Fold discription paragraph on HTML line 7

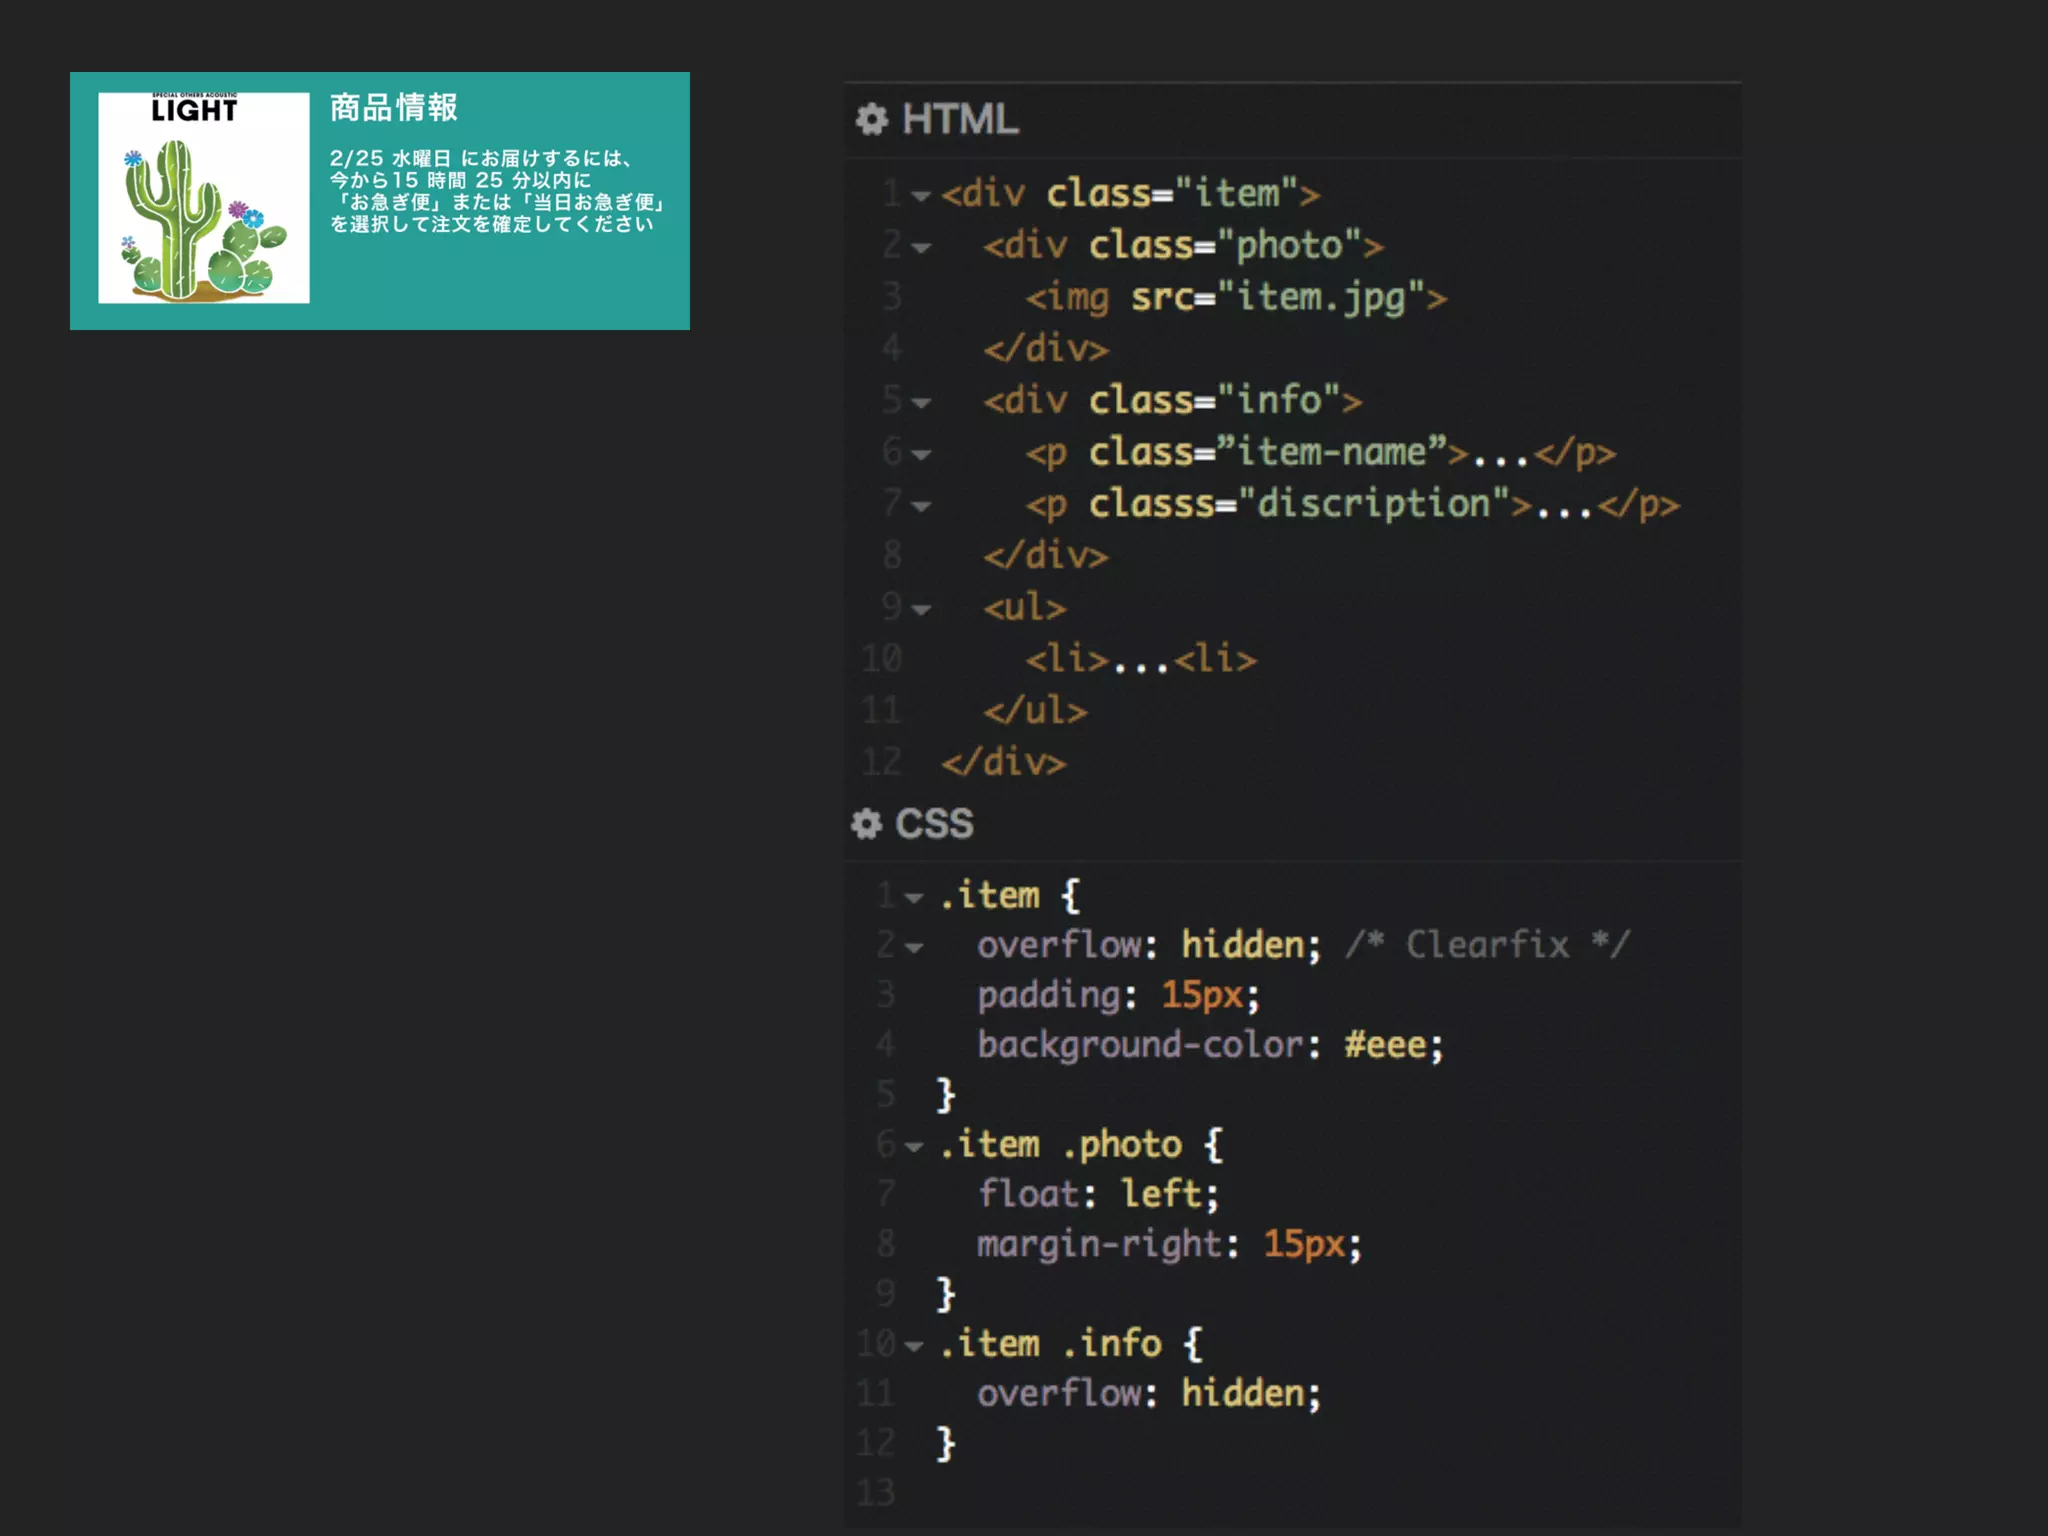[x=921, y=507]
